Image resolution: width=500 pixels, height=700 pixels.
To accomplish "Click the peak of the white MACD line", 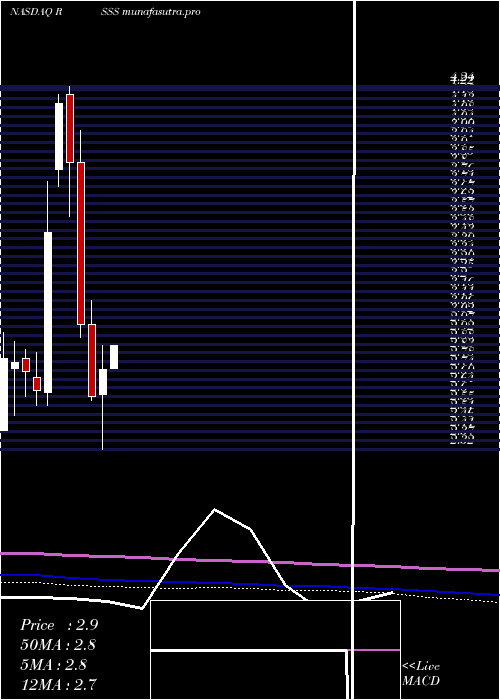I will [x=215, y=509].
